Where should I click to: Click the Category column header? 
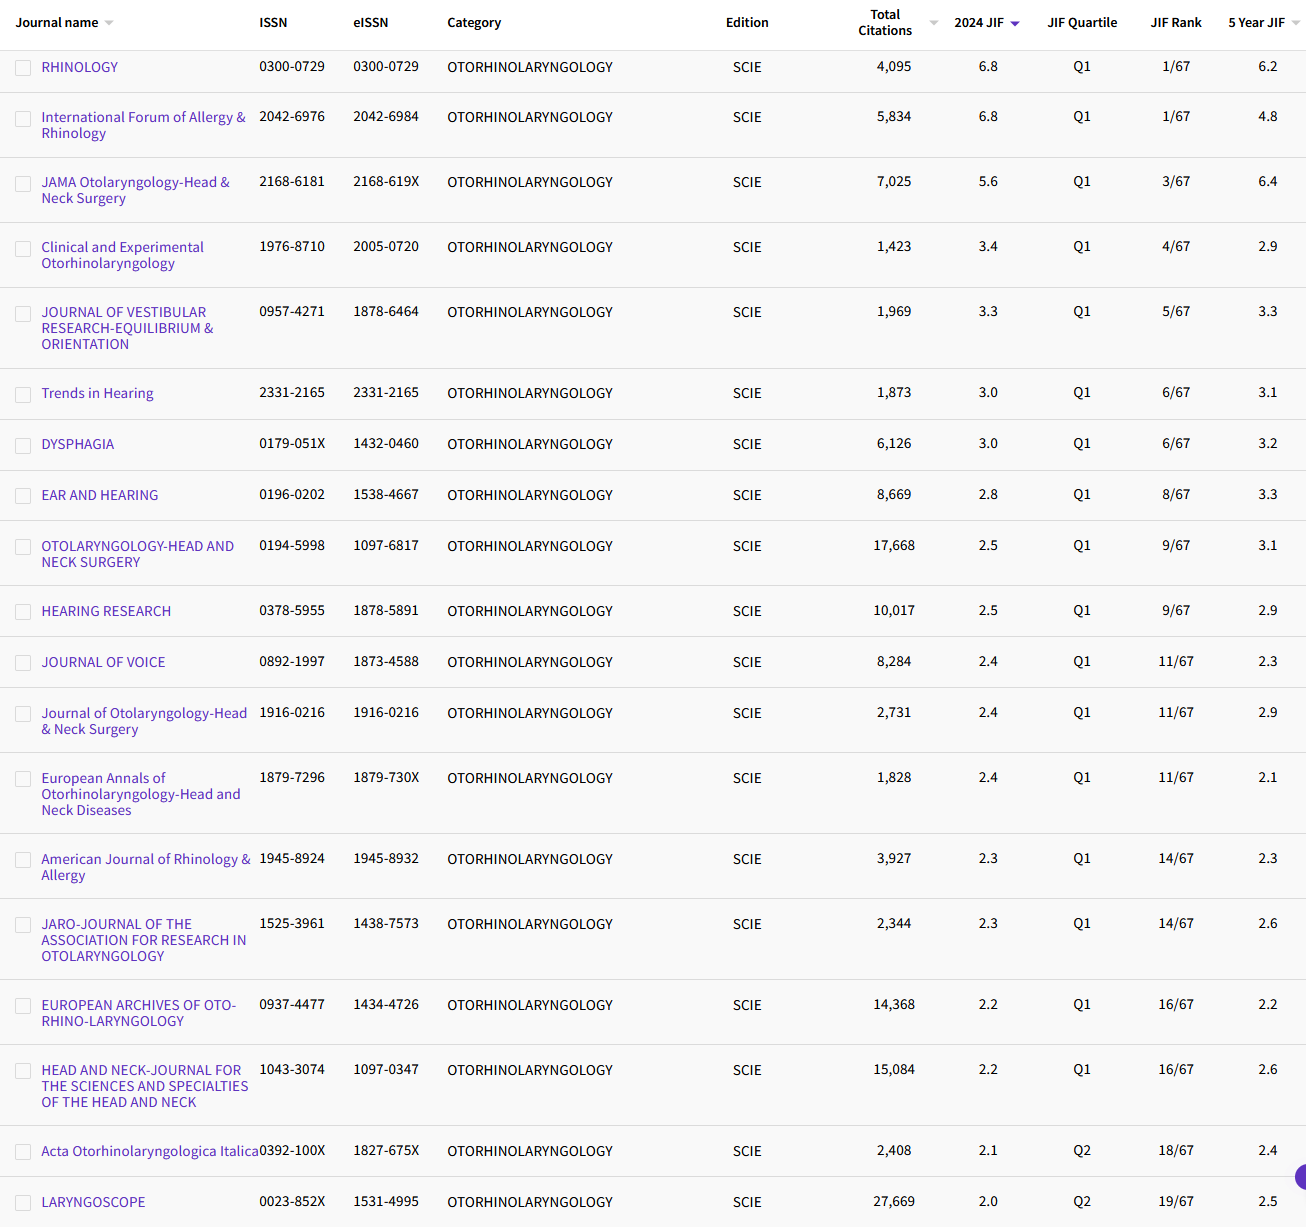pyautogui.click(x=474, y=23)
